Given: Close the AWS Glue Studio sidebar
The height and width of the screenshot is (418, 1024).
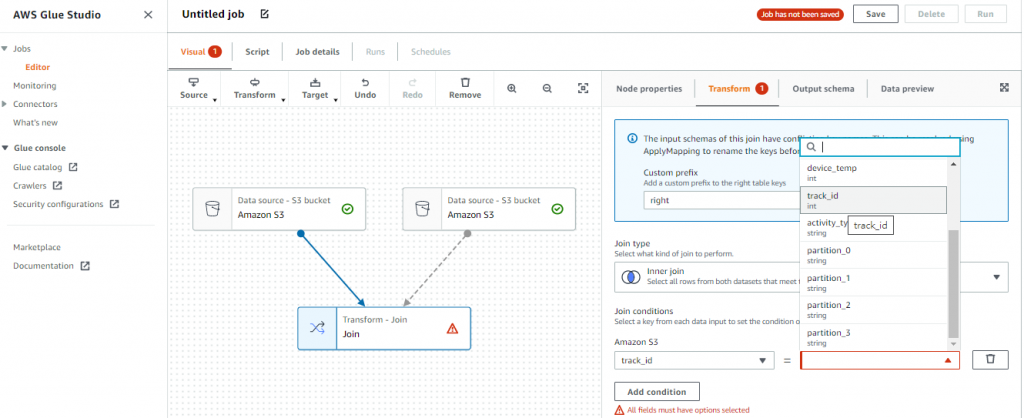Looking at the screenshot, I should (148, 14).
